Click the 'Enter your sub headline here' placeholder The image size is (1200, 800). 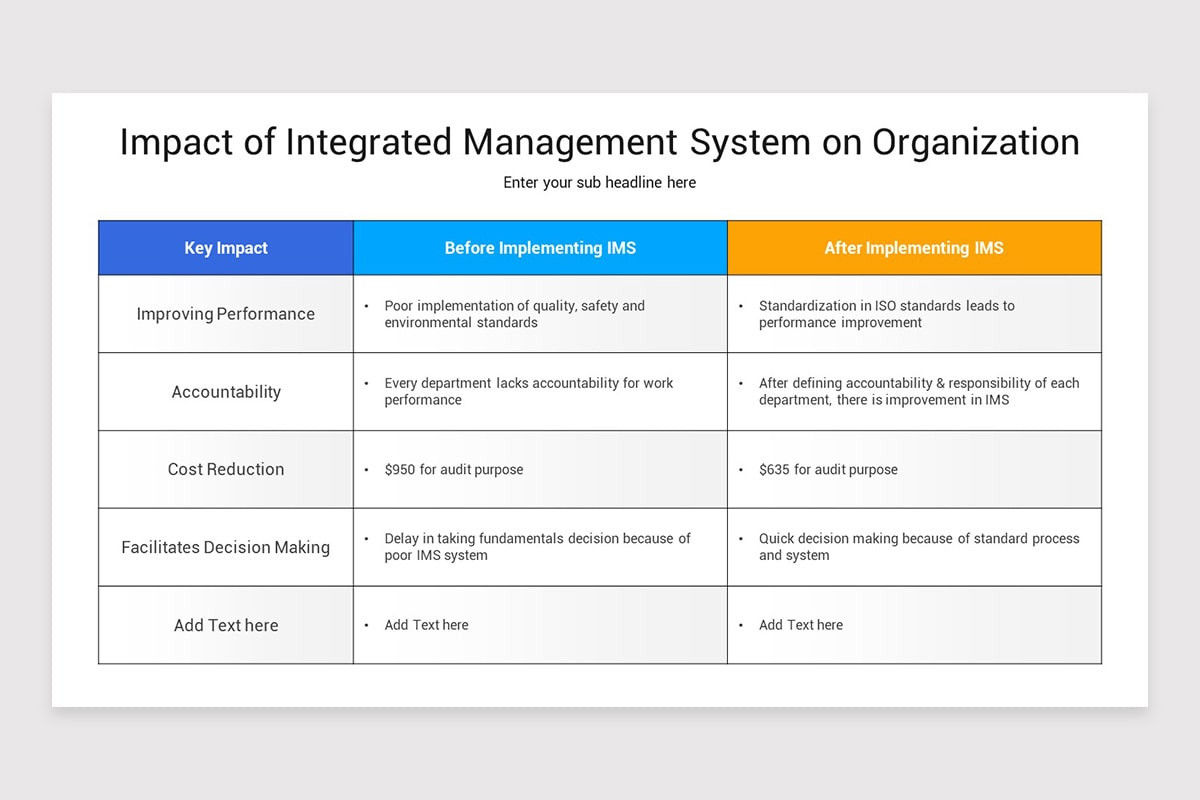[599, 182]
